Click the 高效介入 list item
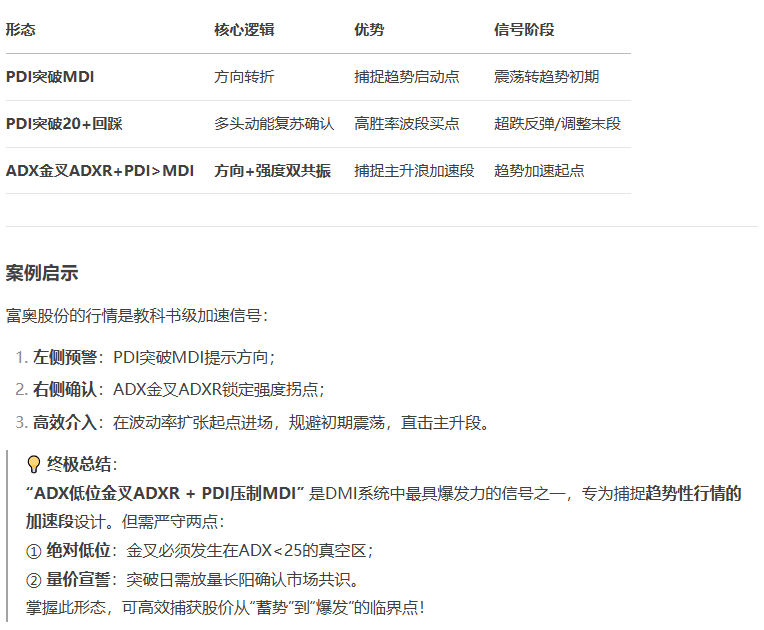Viewport: 764px width, 630px height. pyautogui.click(x=260, y=423)
